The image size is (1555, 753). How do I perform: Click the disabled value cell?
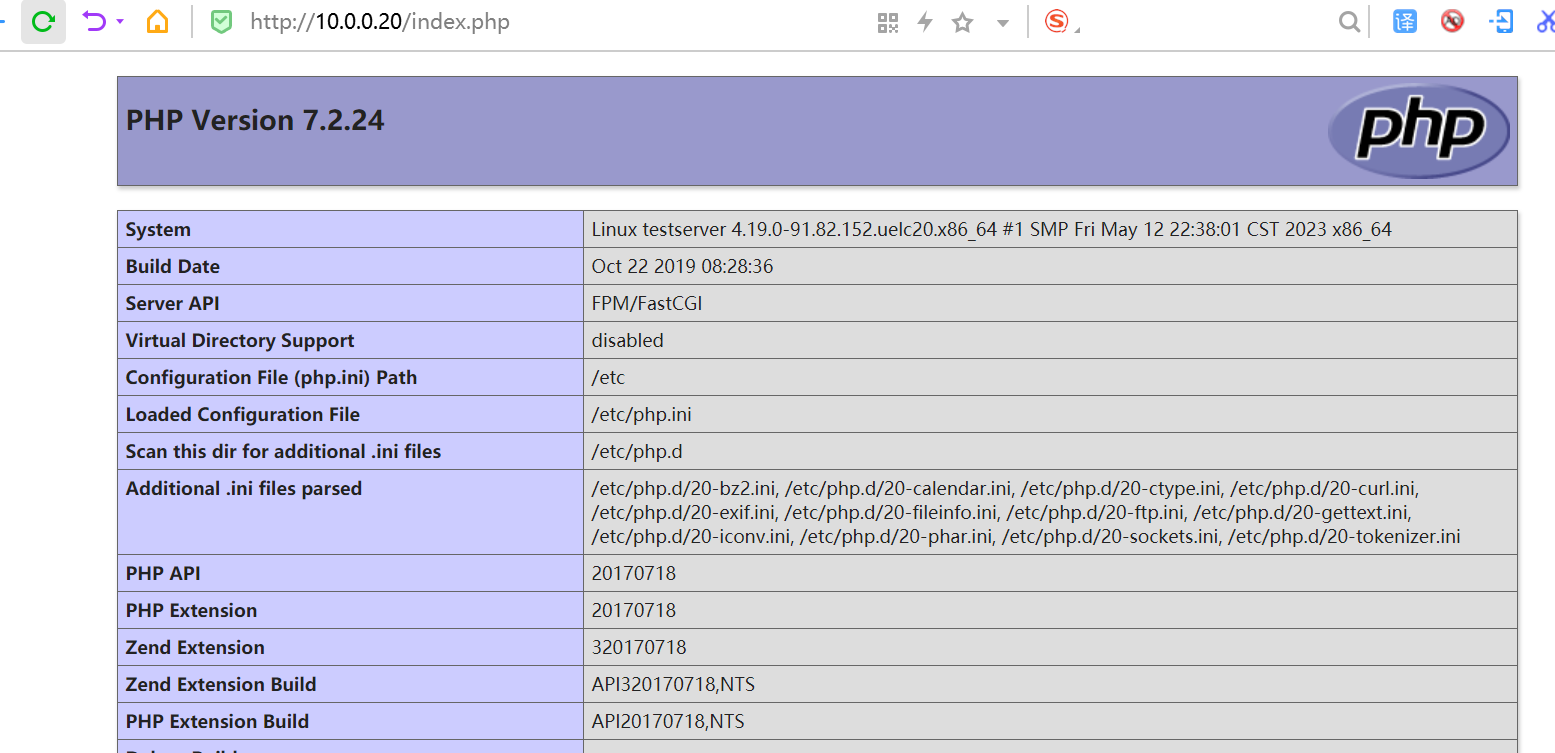(x=1050, y=341)
